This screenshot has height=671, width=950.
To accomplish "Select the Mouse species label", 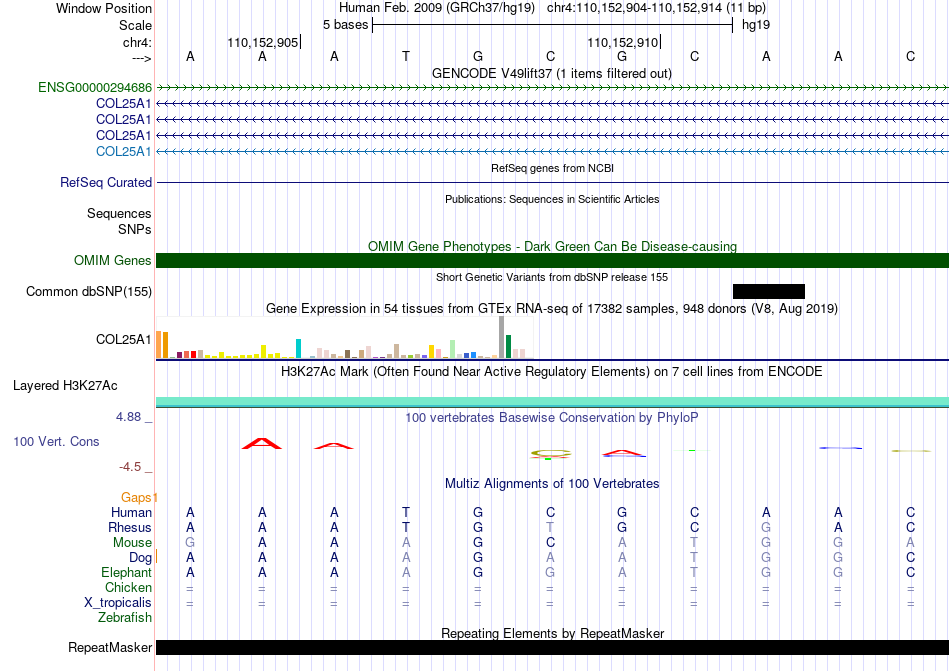I will [x=132, y=543].
